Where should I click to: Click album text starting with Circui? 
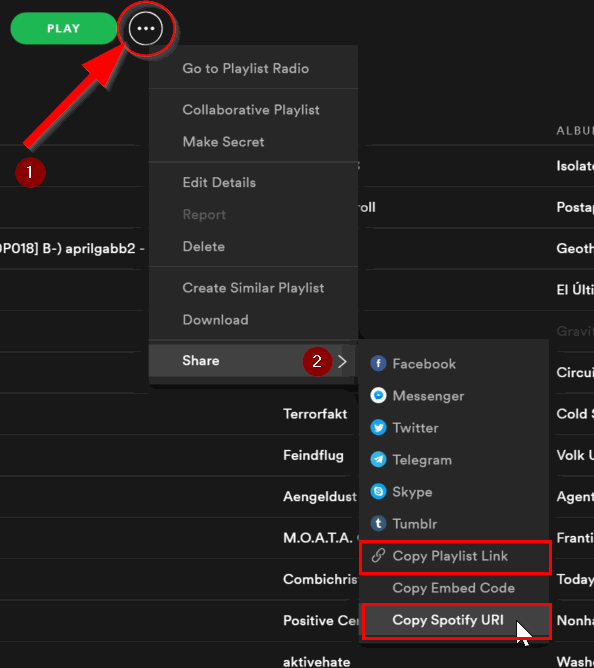coord(575,372)
